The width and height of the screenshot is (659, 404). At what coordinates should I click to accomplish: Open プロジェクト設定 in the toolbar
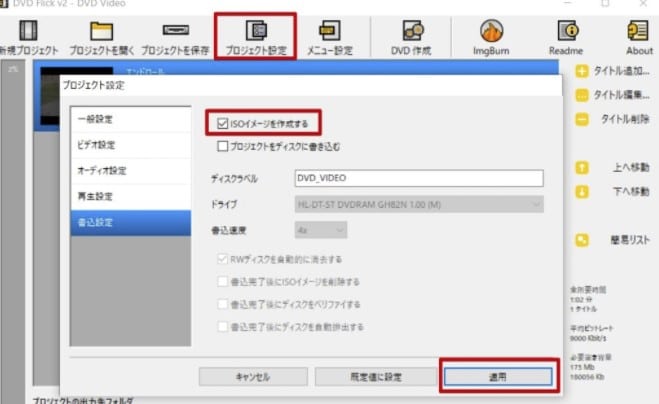(x=256, y=35)
